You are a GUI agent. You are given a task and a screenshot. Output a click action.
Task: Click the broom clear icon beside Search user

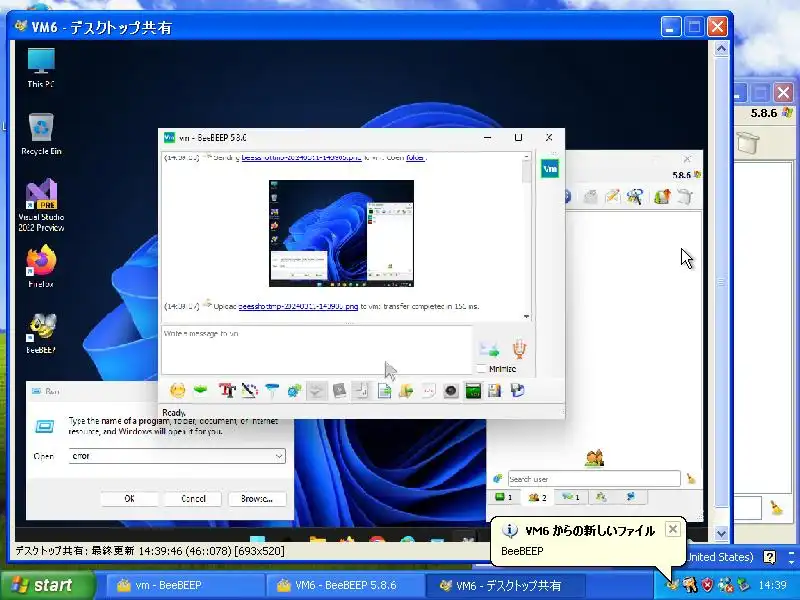(x=691, y=479)
